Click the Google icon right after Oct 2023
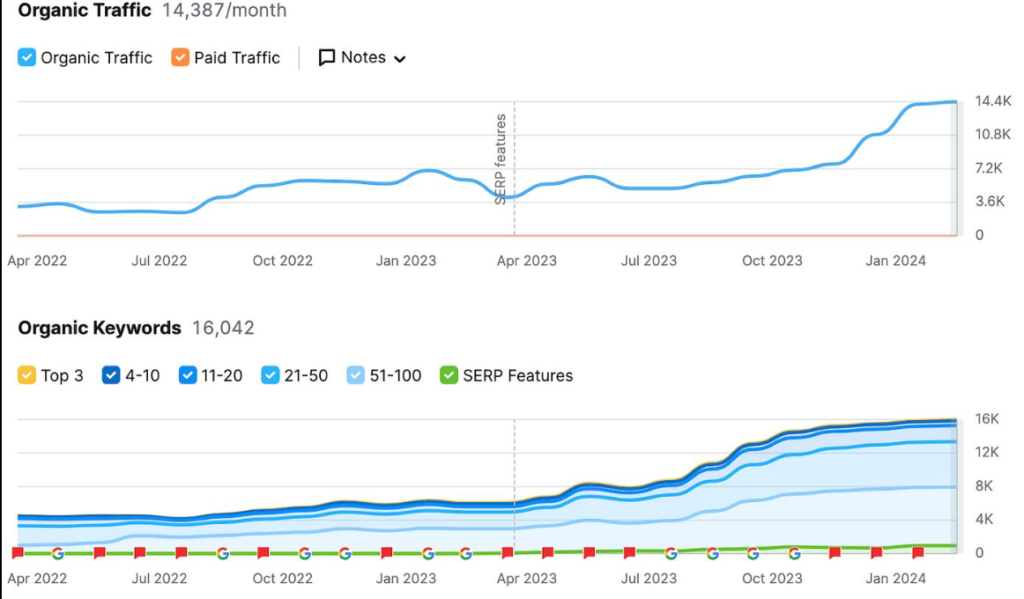Image resolution: width=1024 pixels, height=599 pixels. [794, 553]
